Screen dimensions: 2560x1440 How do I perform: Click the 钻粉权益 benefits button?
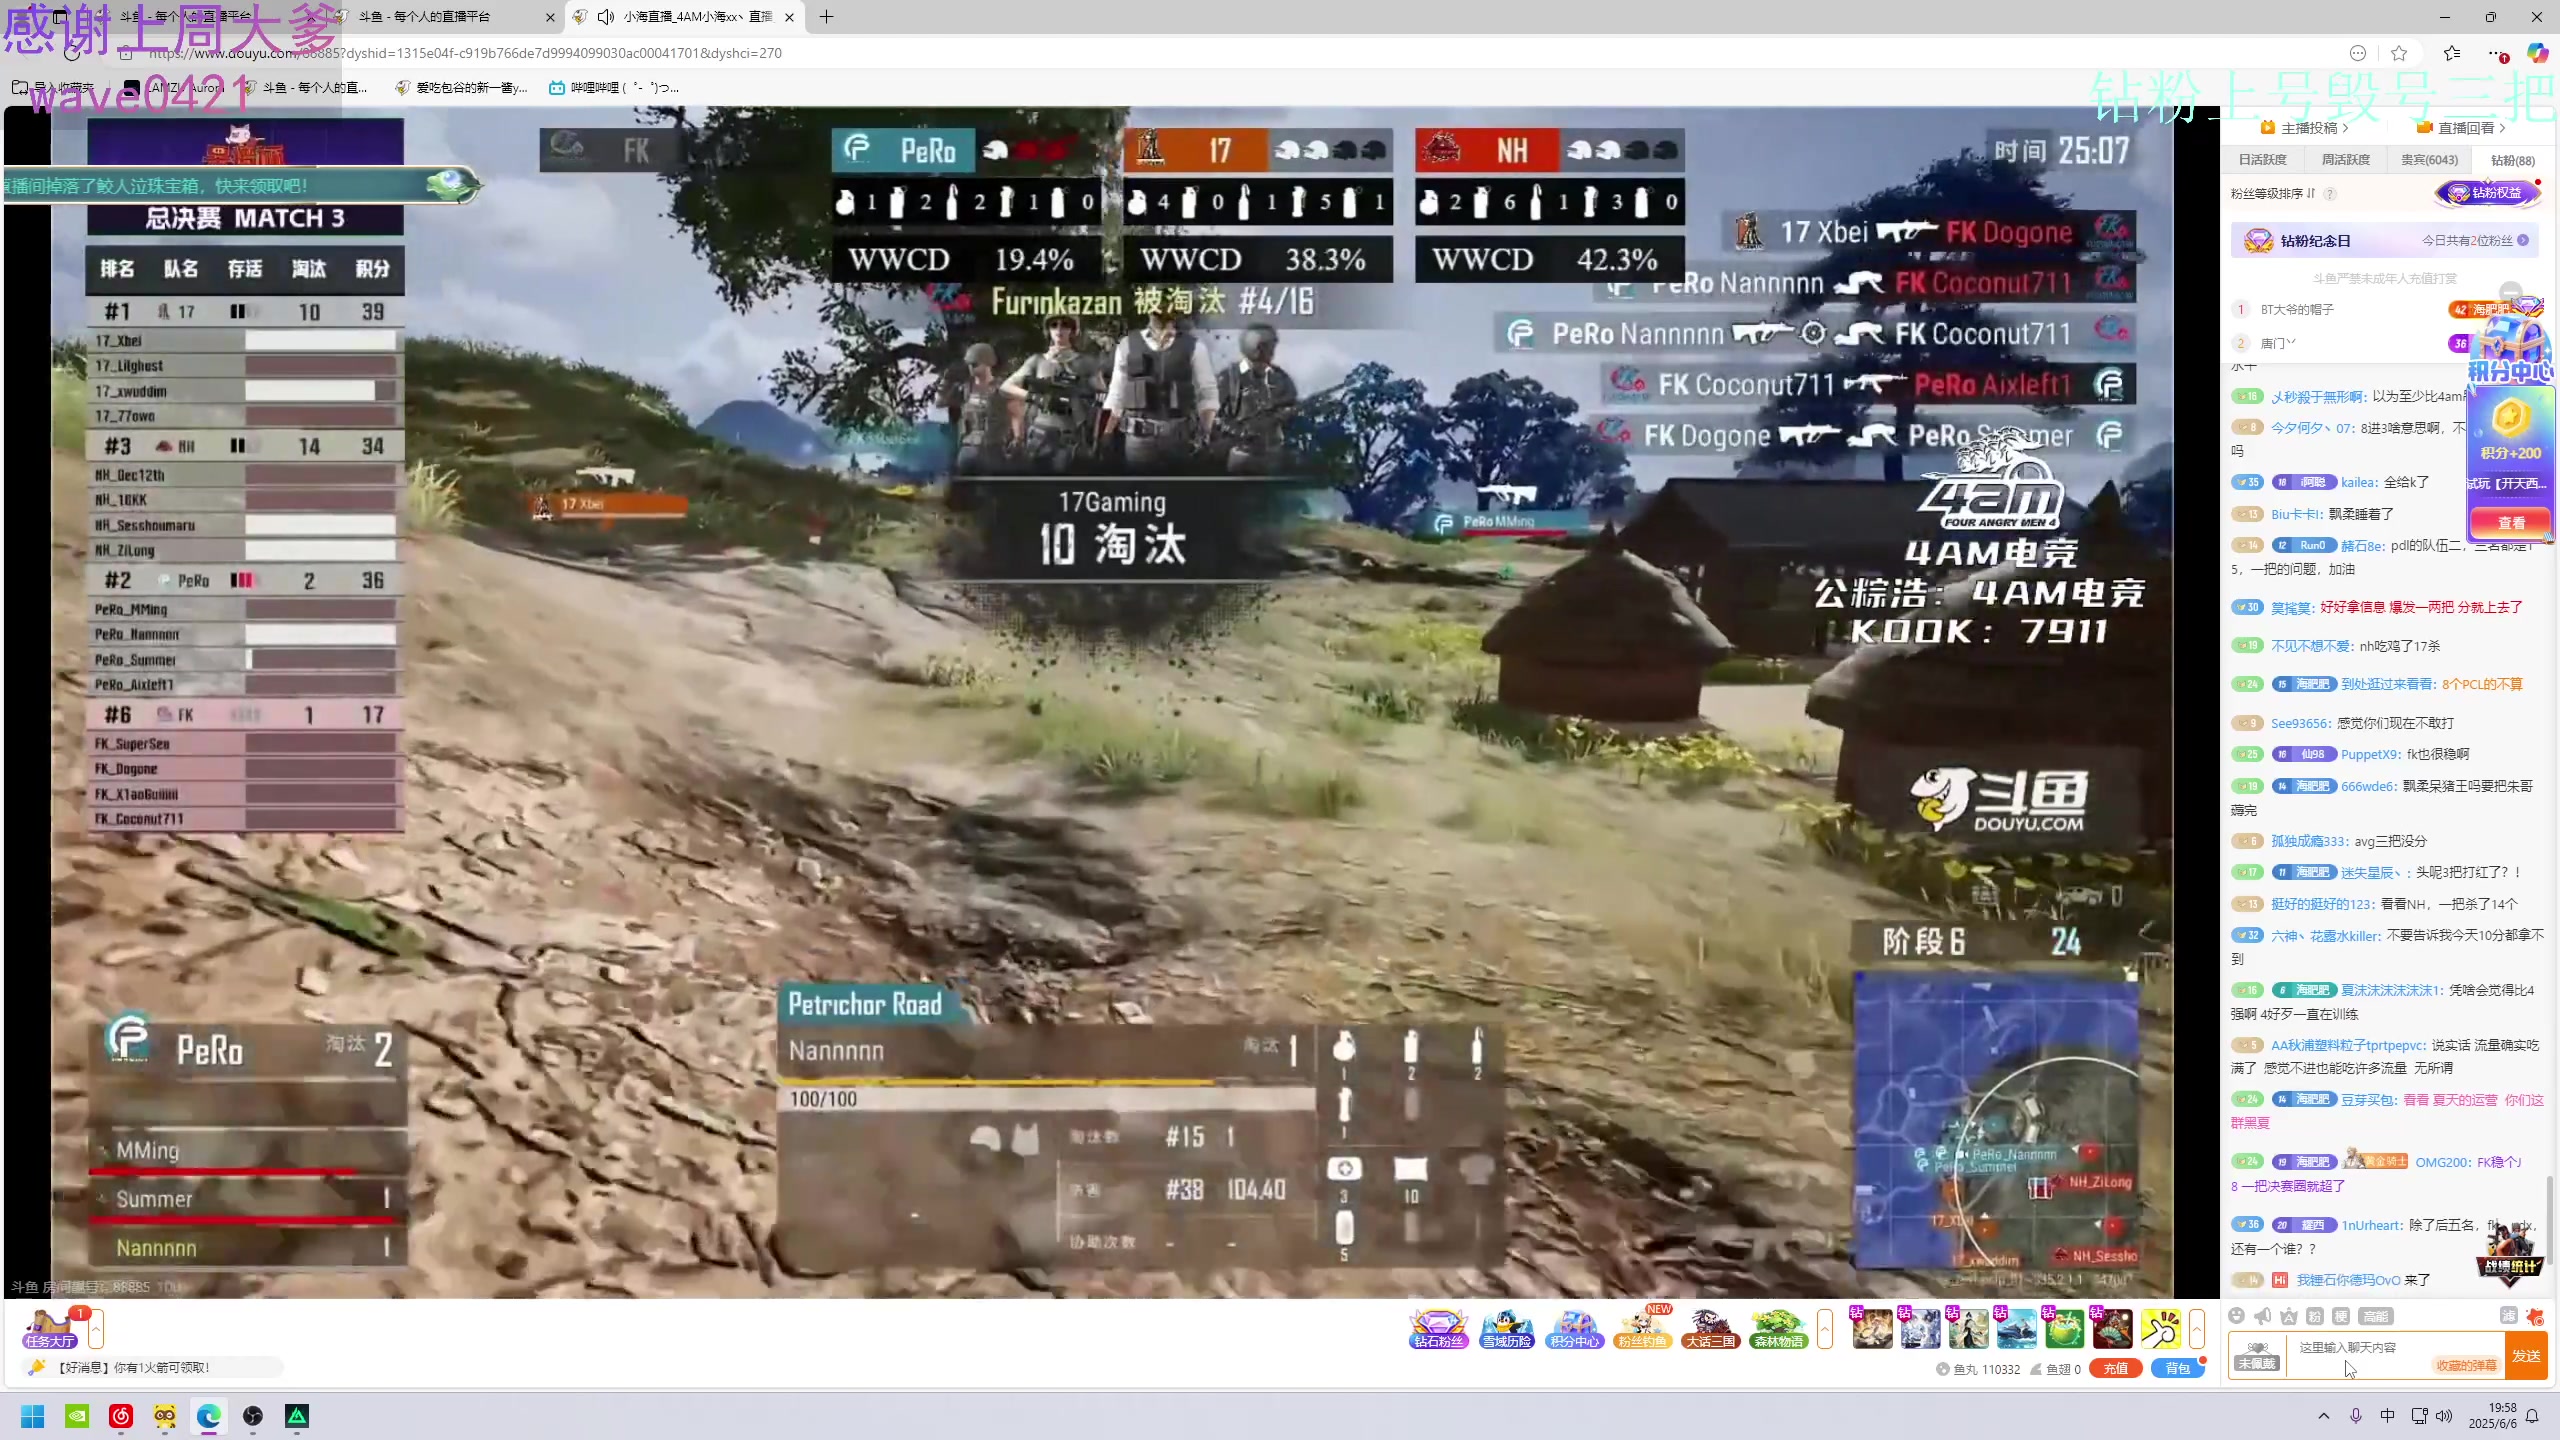tap(2488, 193)
